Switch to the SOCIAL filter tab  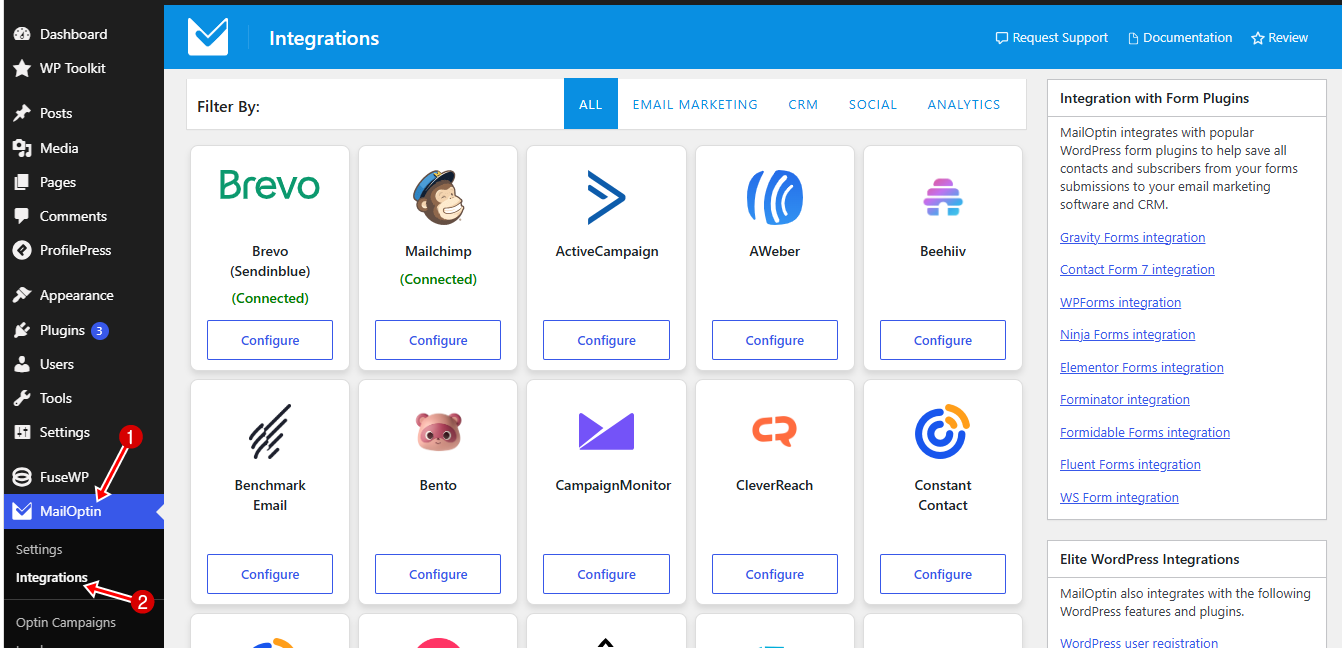point(873,104)
